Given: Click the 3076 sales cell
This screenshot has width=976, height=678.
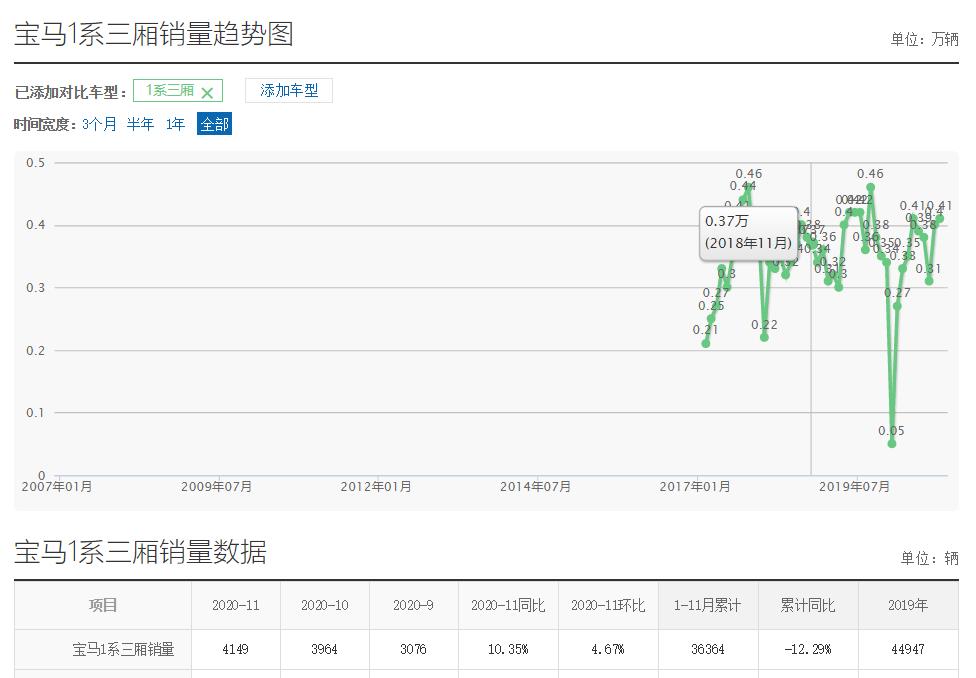Looking at the screenshot, I should (x=413, y=649).
